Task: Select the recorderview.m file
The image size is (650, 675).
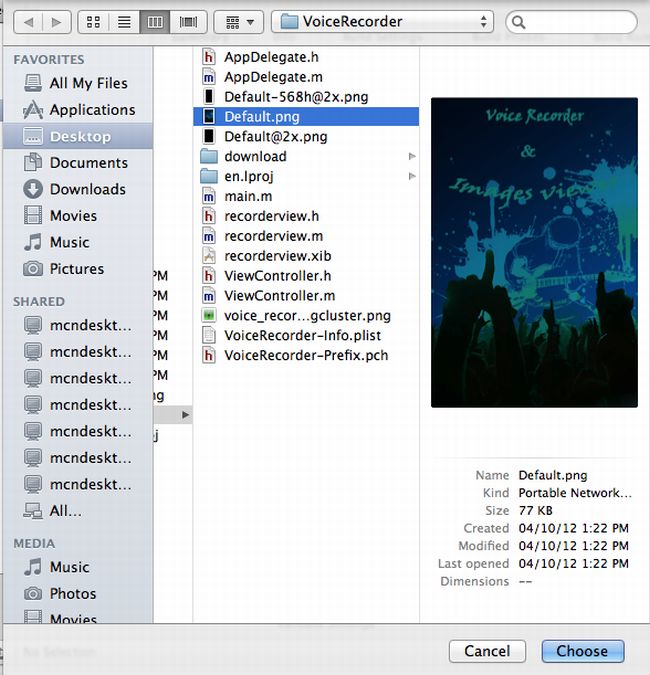Action: (x=306, y=236)
